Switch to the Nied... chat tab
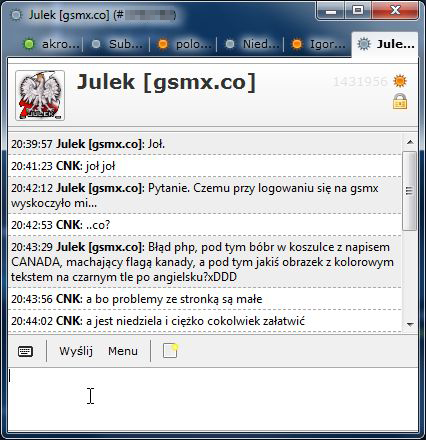The height and width of the screenshot is (440, 426). pos(251,44)
